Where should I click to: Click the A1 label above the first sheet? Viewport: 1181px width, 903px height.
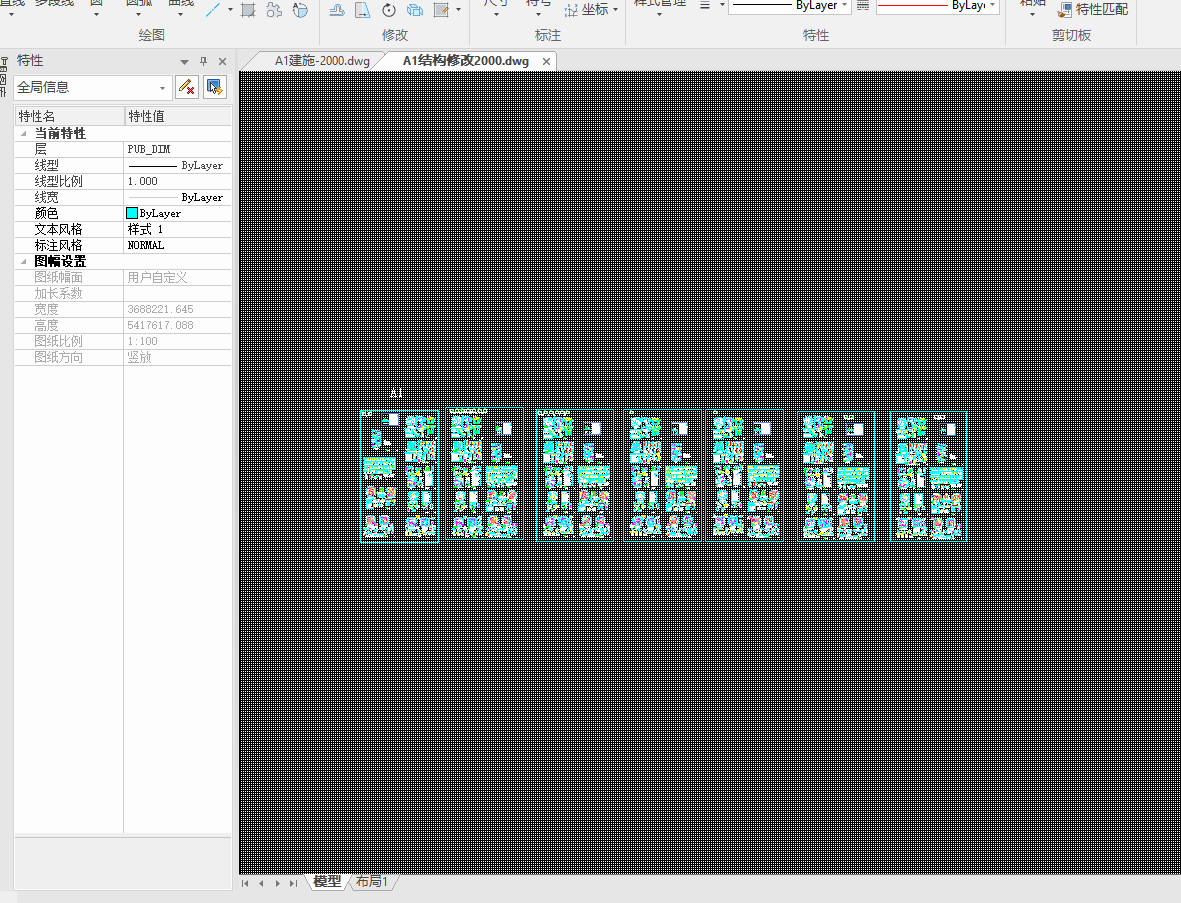click(x=396, y=393)
